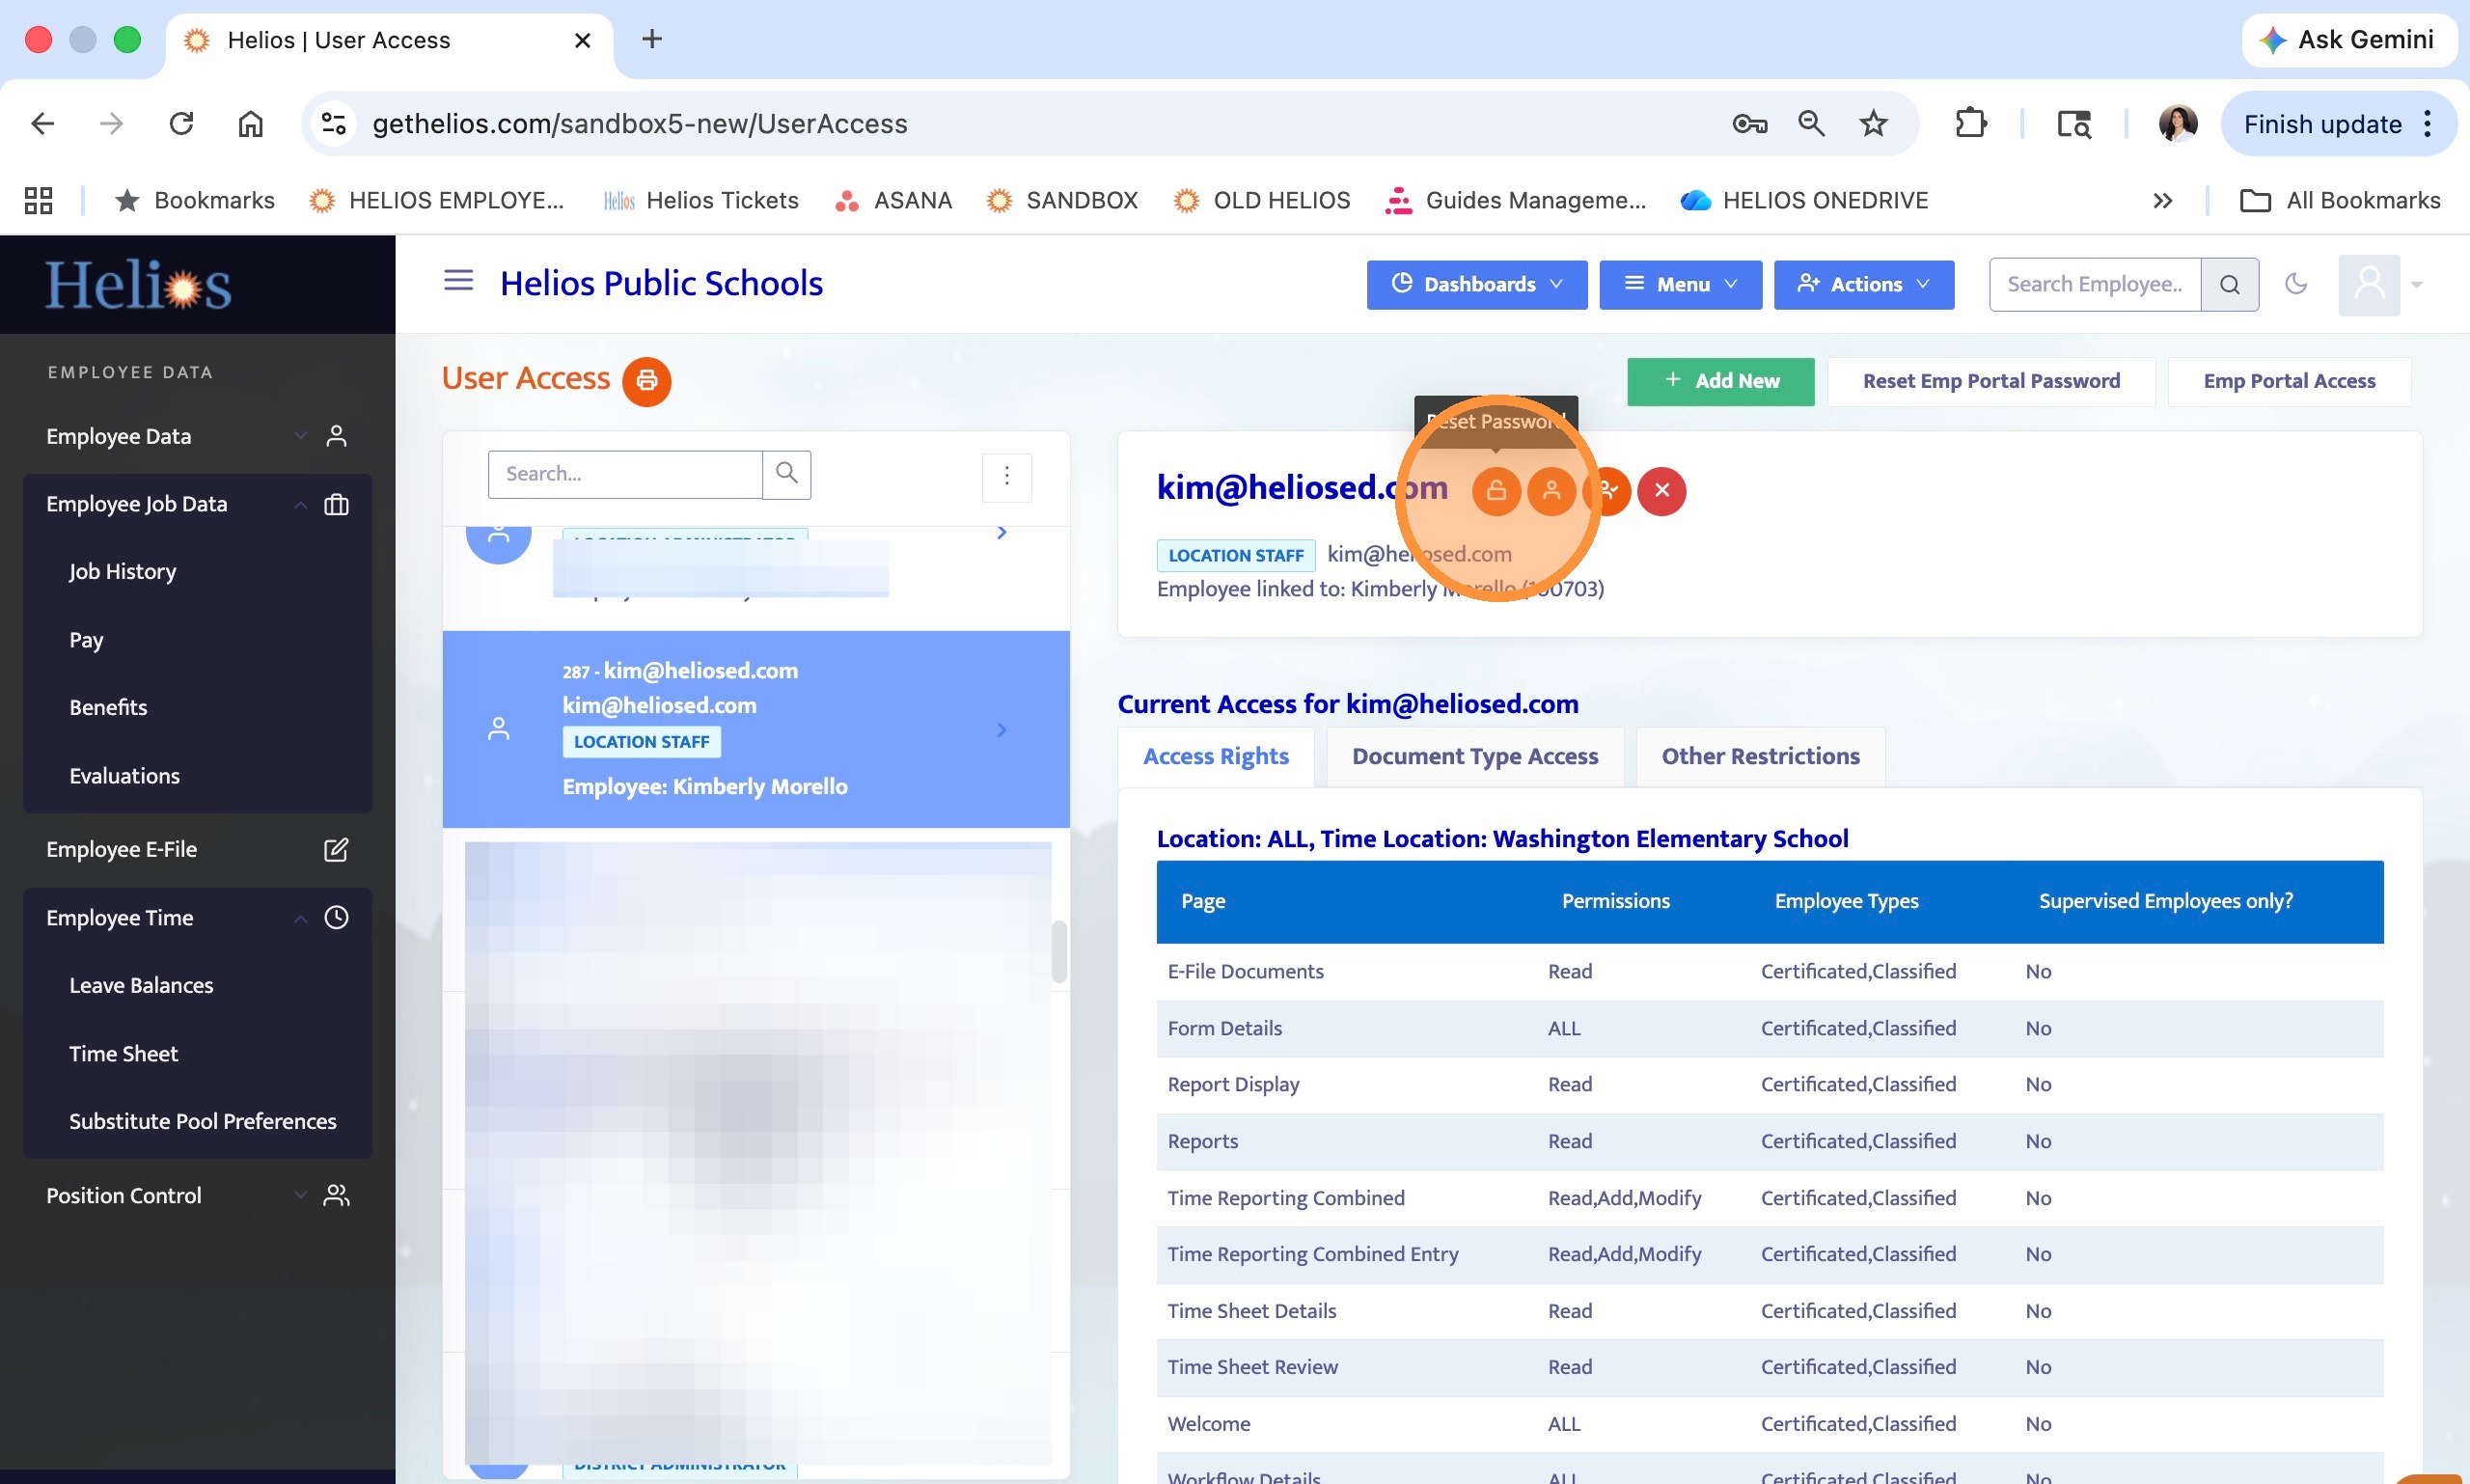
Task: Click the briefcase icon next to Employee Job Data
Action: point(336,505)
